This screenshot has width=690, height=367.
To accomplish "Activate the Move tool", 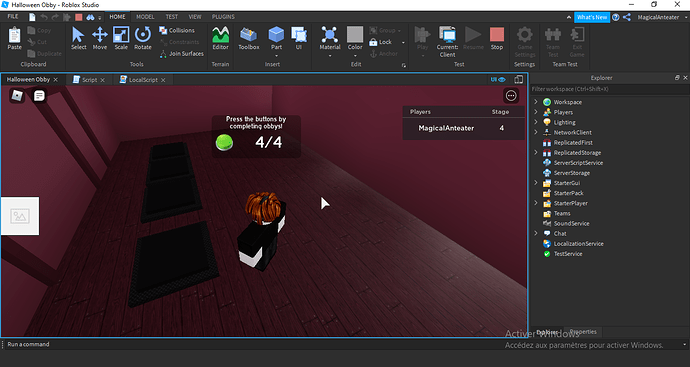I will 100,38.
